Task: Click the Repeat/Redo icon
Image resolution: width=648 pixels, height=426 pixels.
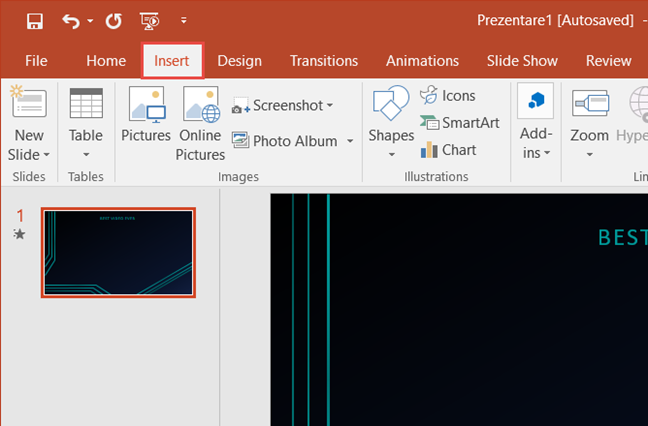Action: pos(114,21)
